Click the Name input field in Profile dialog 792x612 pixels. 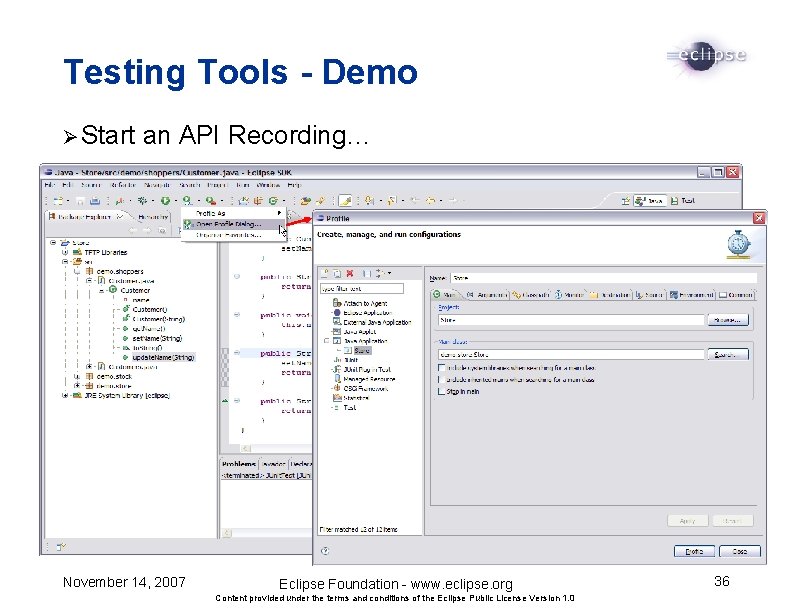click(603, 278)
